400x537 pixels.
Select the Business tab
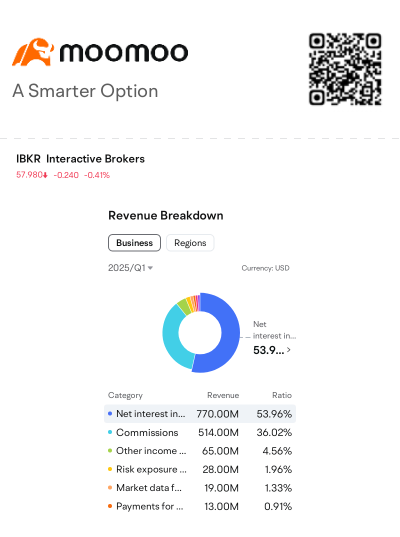tap(134, 243)
